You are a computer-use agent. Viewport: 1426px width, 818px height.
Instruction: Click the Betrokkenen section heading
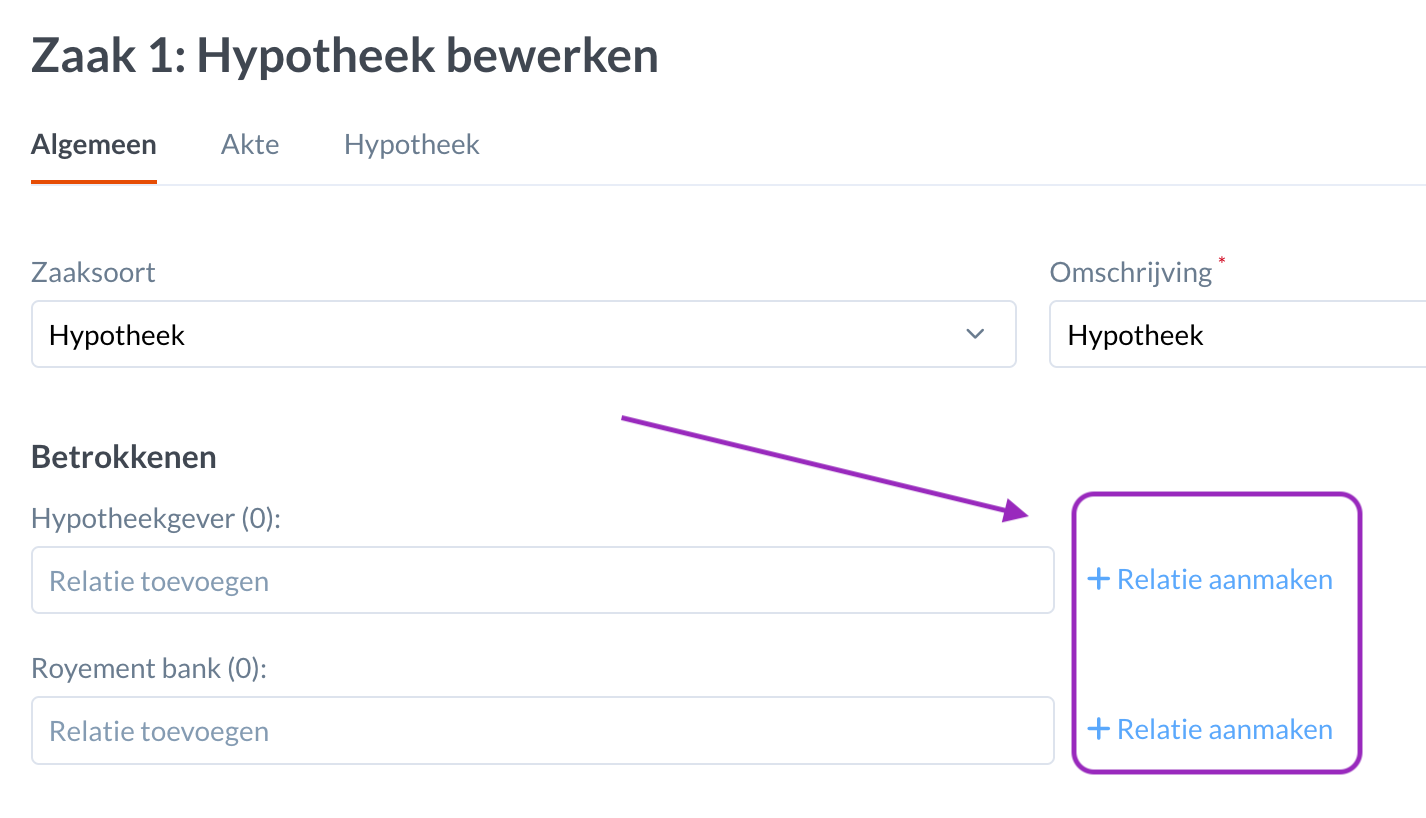click(x=124, y=457)
